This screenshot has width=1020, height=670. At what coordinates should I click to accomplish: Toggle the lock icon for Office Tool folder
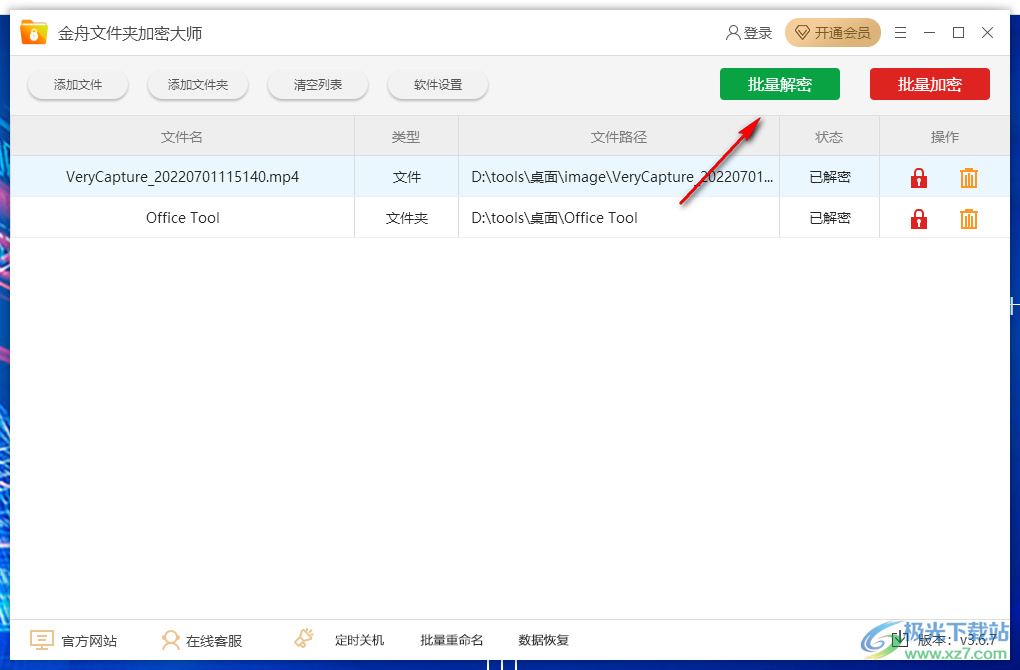pyautogui.click(x=918, y=218)
